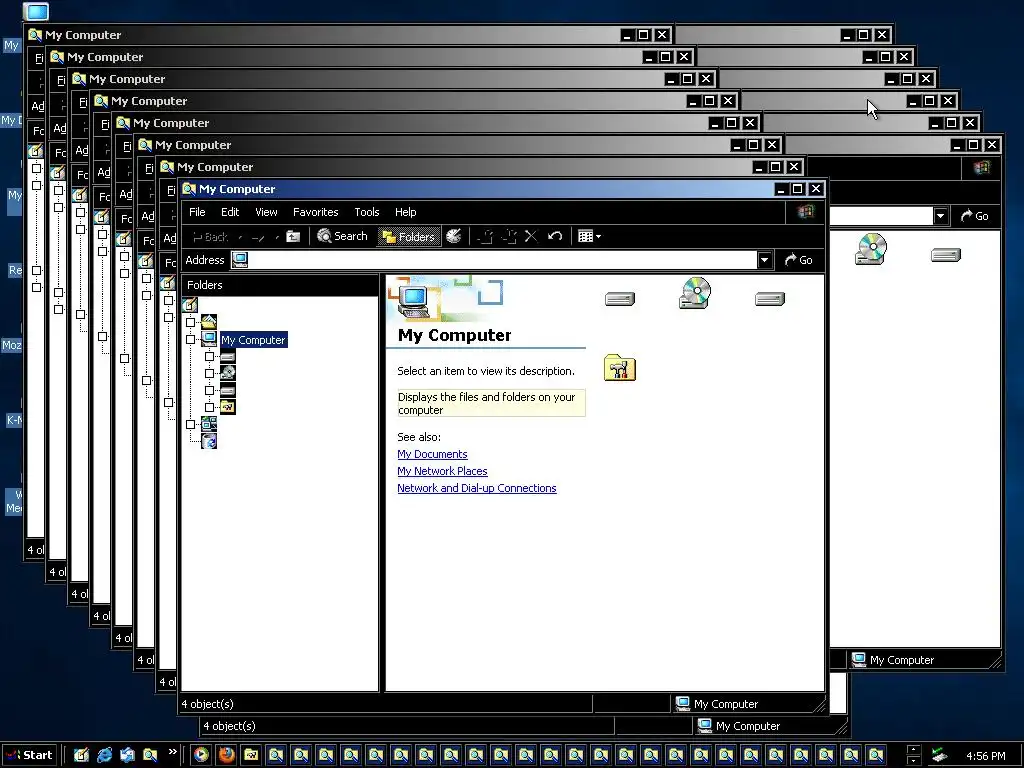Click the Delete X toolbar icon
1024x768 pixels.
(x=531, y=236)
